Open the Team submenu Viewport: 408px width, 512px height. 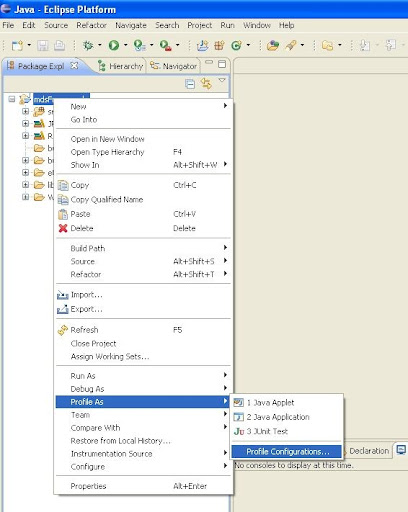tap(143, 415)
